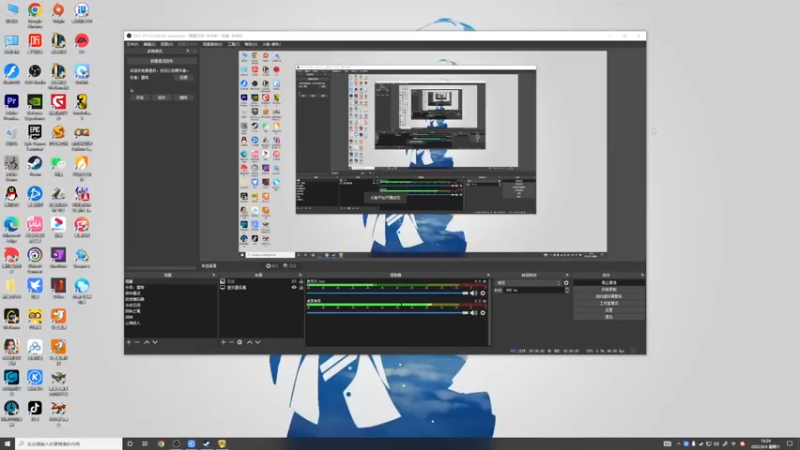Click the 退出 (Exit) button in Controls

pos(609,317)
